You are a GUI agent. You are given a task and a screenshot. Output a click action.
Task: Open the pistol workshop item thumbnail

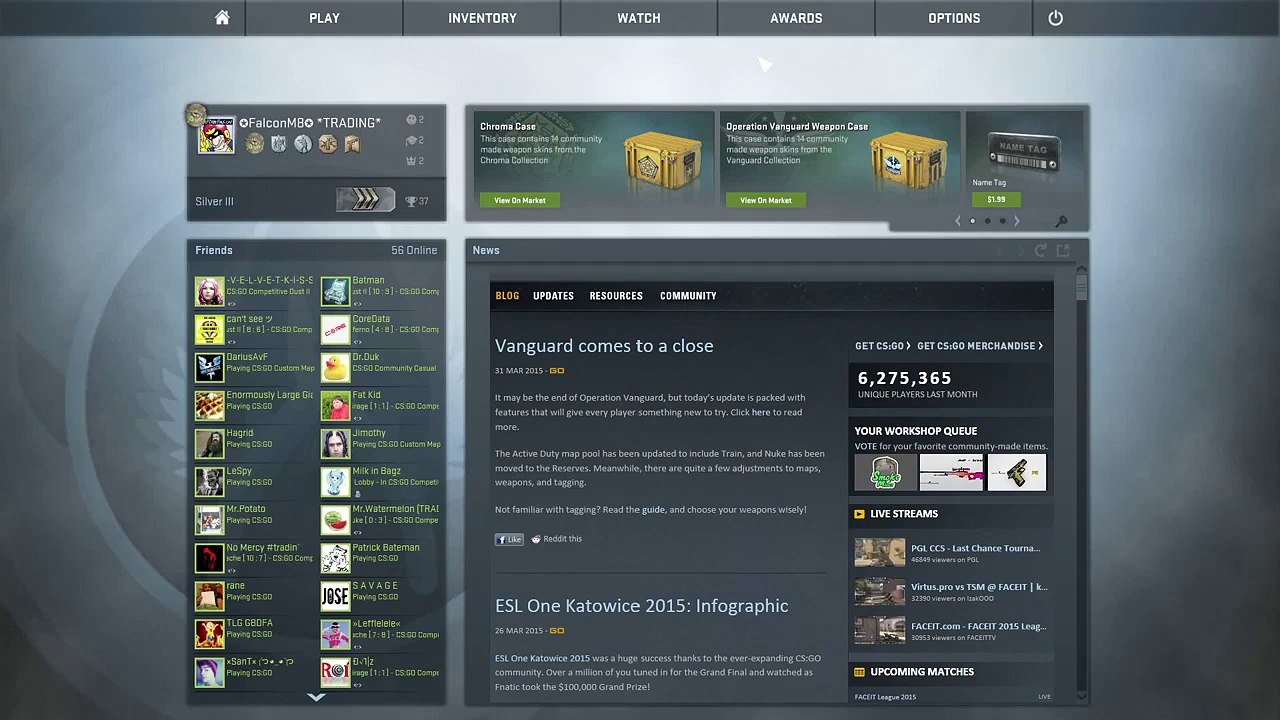tap(1017, 473)
